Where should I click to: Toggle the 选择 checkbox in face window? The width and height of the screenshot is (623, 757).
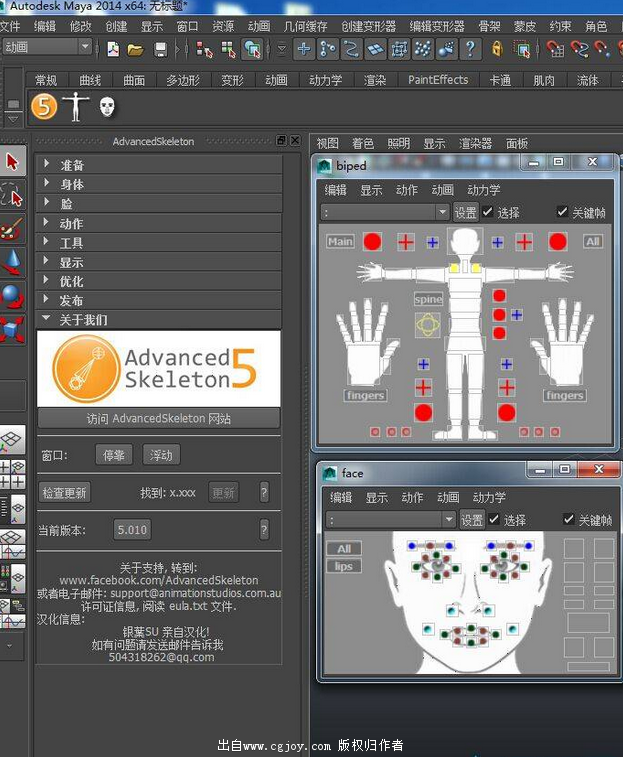click(494, 519)
